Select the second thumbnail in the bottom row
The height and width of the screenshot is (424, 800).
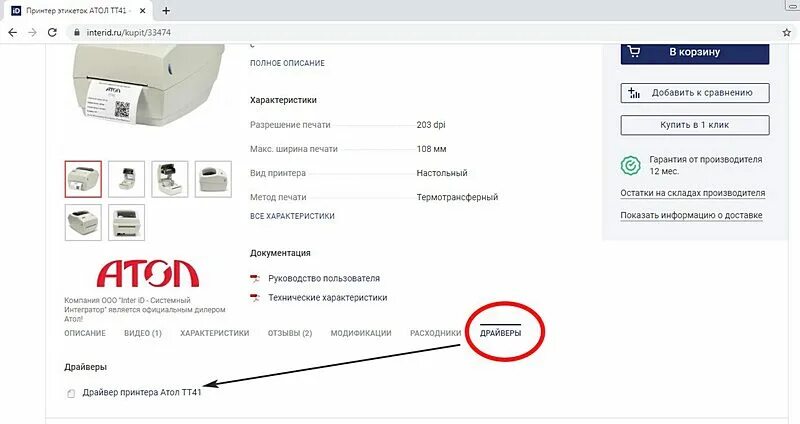[127, 222]
